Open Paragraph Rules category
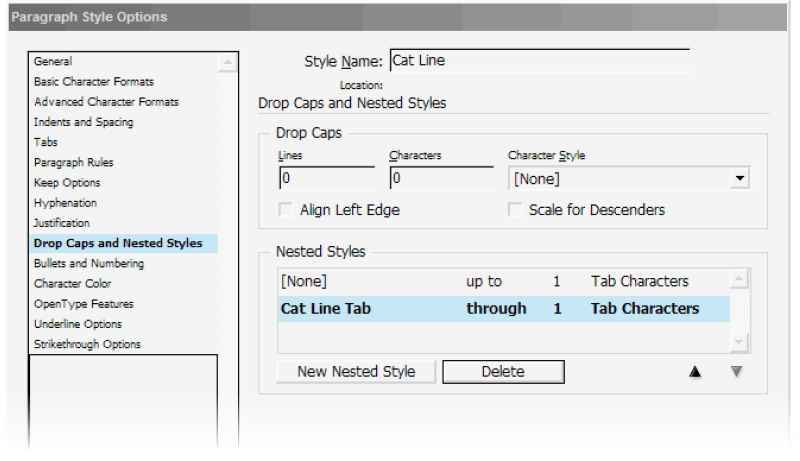Viewport: 800px width, 461px height. [x=73, y=162]
